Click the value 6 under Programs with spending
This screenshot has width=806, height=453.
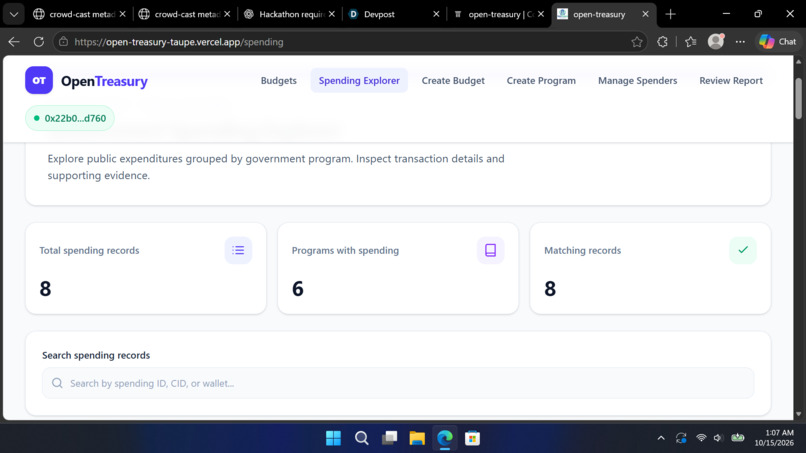(298, 288)
